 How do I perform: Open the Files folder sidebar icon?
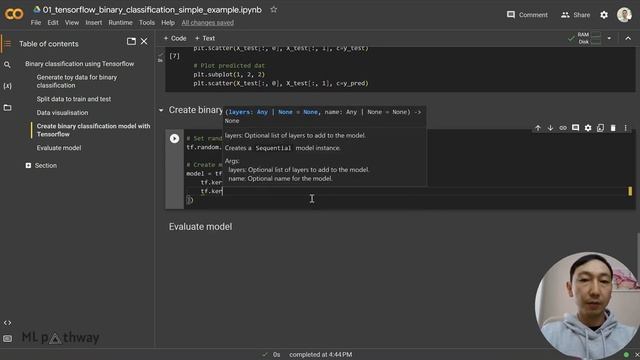click(x=7, y=107)
